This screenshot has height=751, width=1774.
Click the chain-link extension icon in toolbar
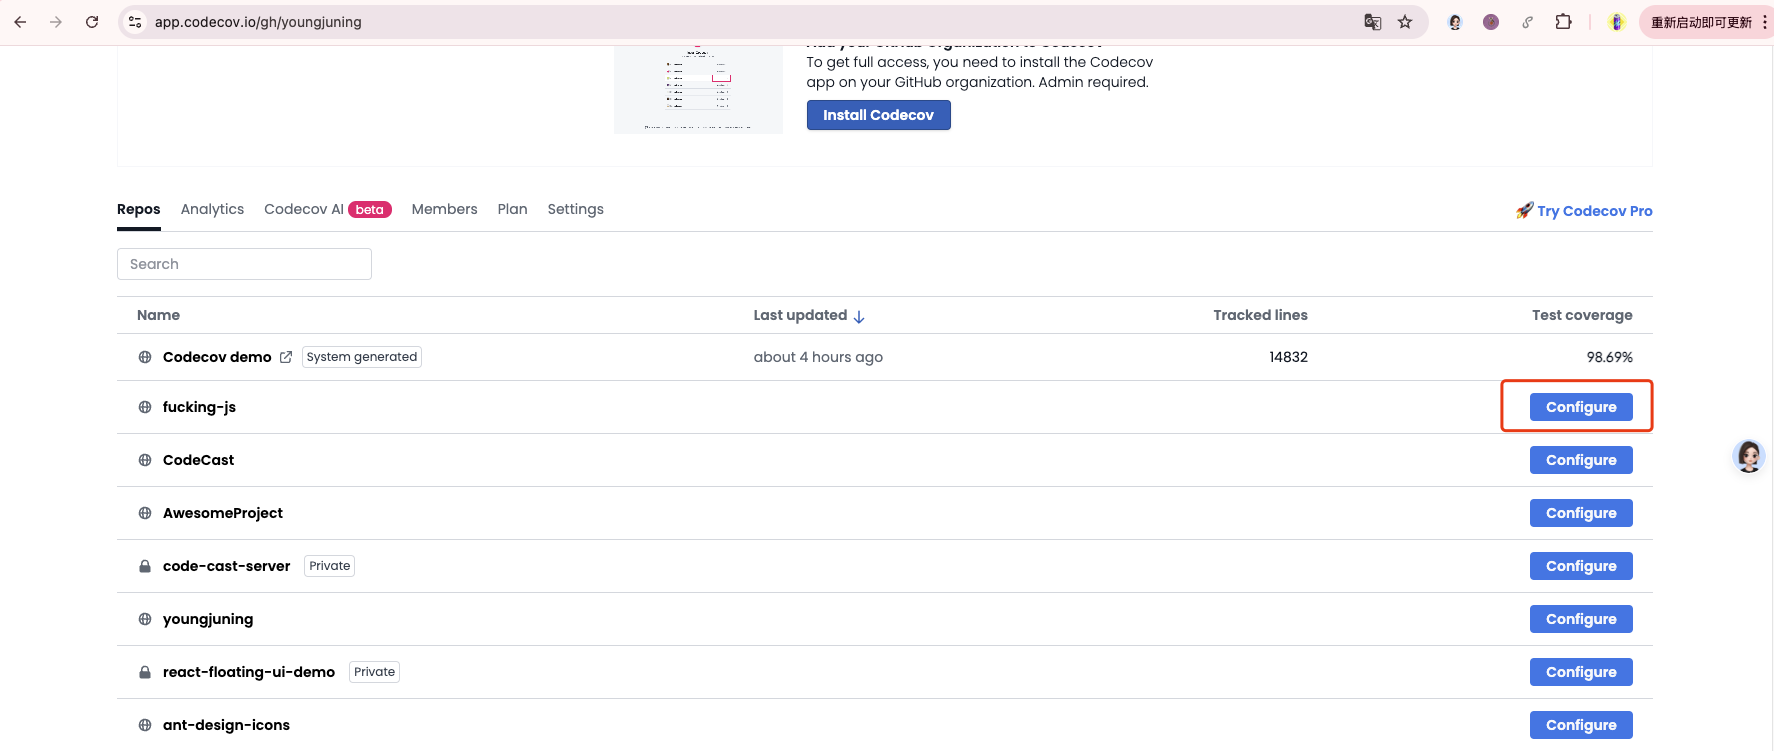[x=1527, y=22]
